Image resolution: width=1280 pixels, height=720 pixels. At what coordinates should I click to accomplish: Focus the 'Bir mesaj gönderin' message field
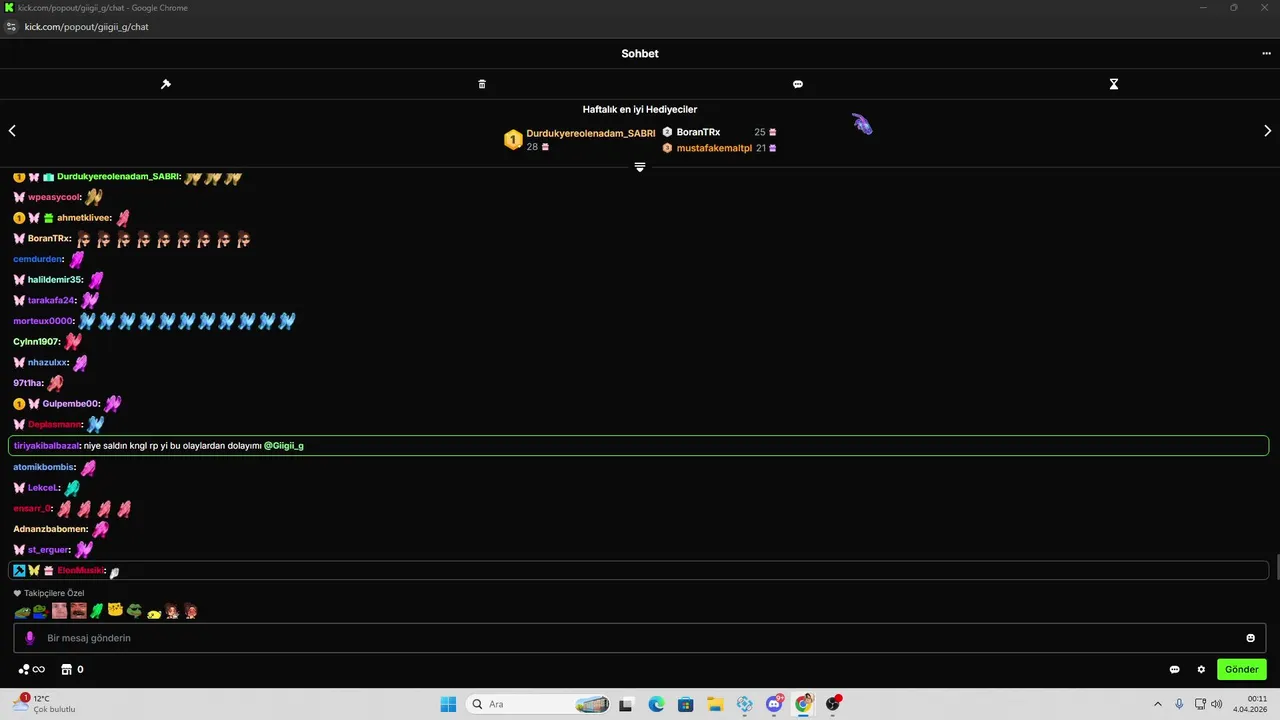640,638
